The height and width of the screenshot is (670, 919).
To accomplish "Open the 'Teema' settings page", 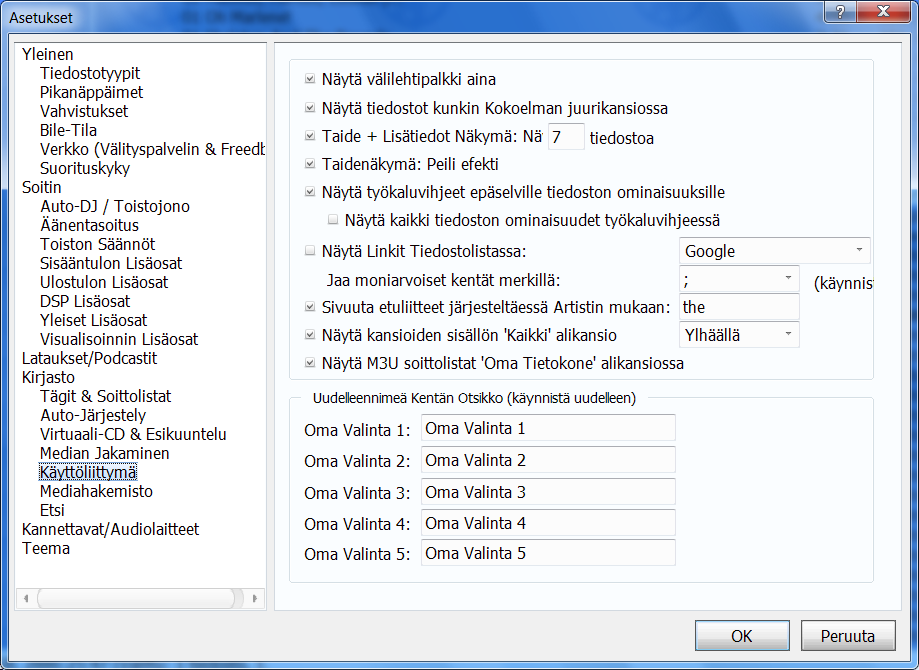I will pyautogui.click(x=46, y=548).
